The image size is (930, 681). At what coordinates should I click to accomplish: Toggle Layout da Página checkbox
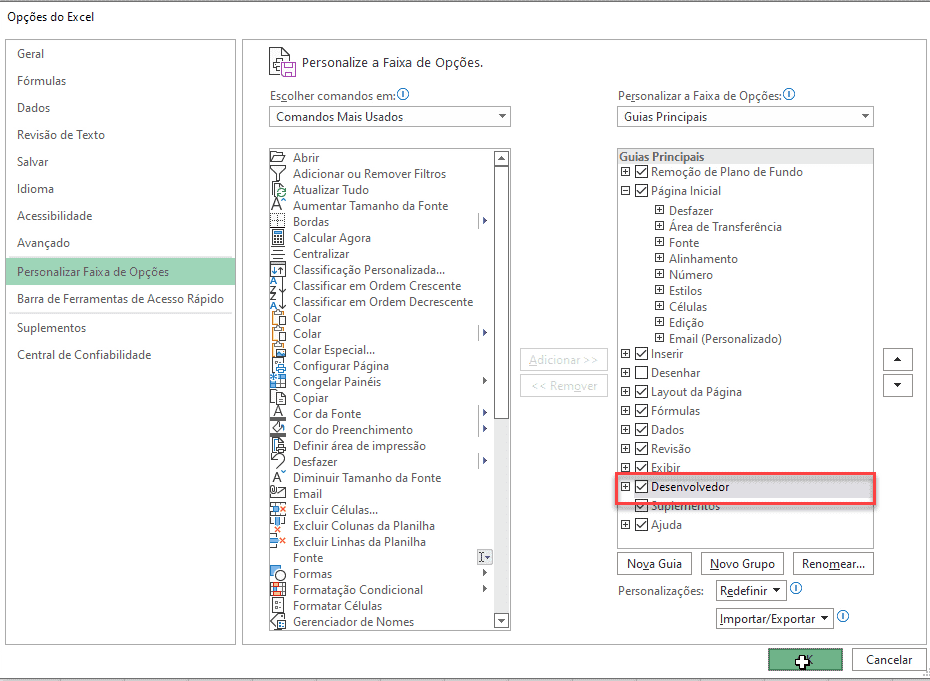(641, 392)
